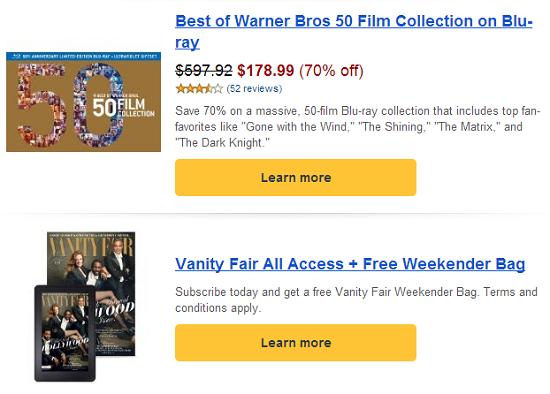Open the 52 reviews link
The width and height of the screenshot is (550, 394).
tap(254, 88)
